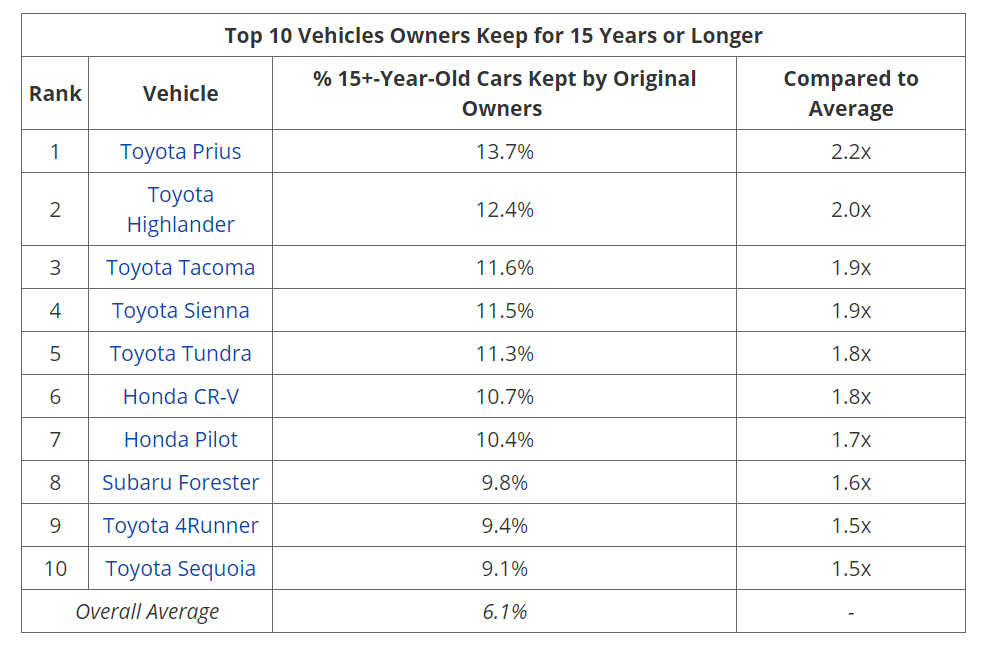Follow the Toyota Sequoia link
Viewport: 988px width, 646px height.
click(181, 569)
